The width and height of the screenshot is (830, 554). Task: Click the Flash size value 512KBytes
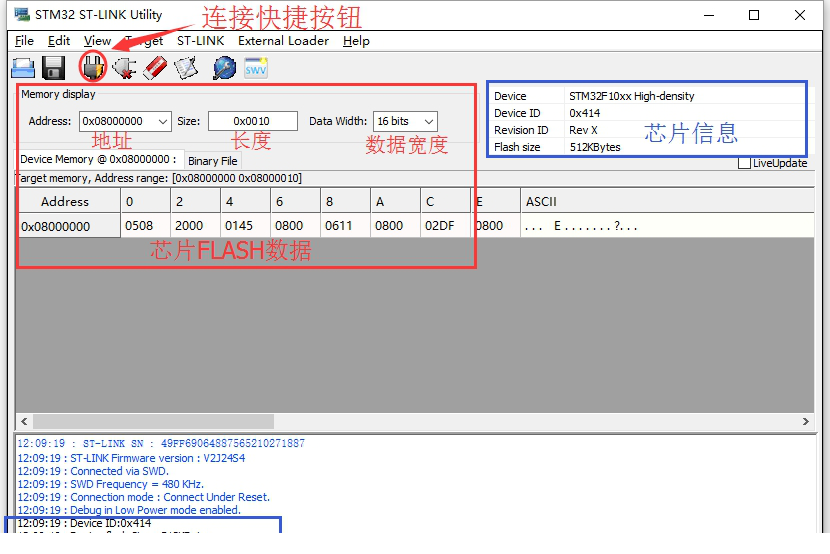tap(595, 147)
